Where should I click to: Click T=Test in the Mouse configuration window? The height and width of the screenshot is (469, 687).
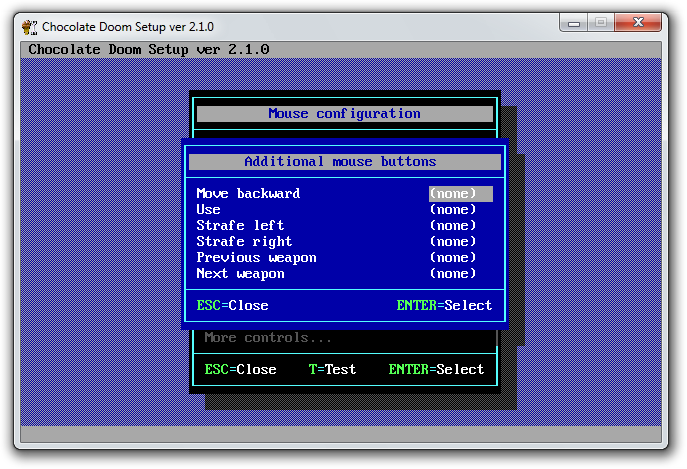pos(332,370)
